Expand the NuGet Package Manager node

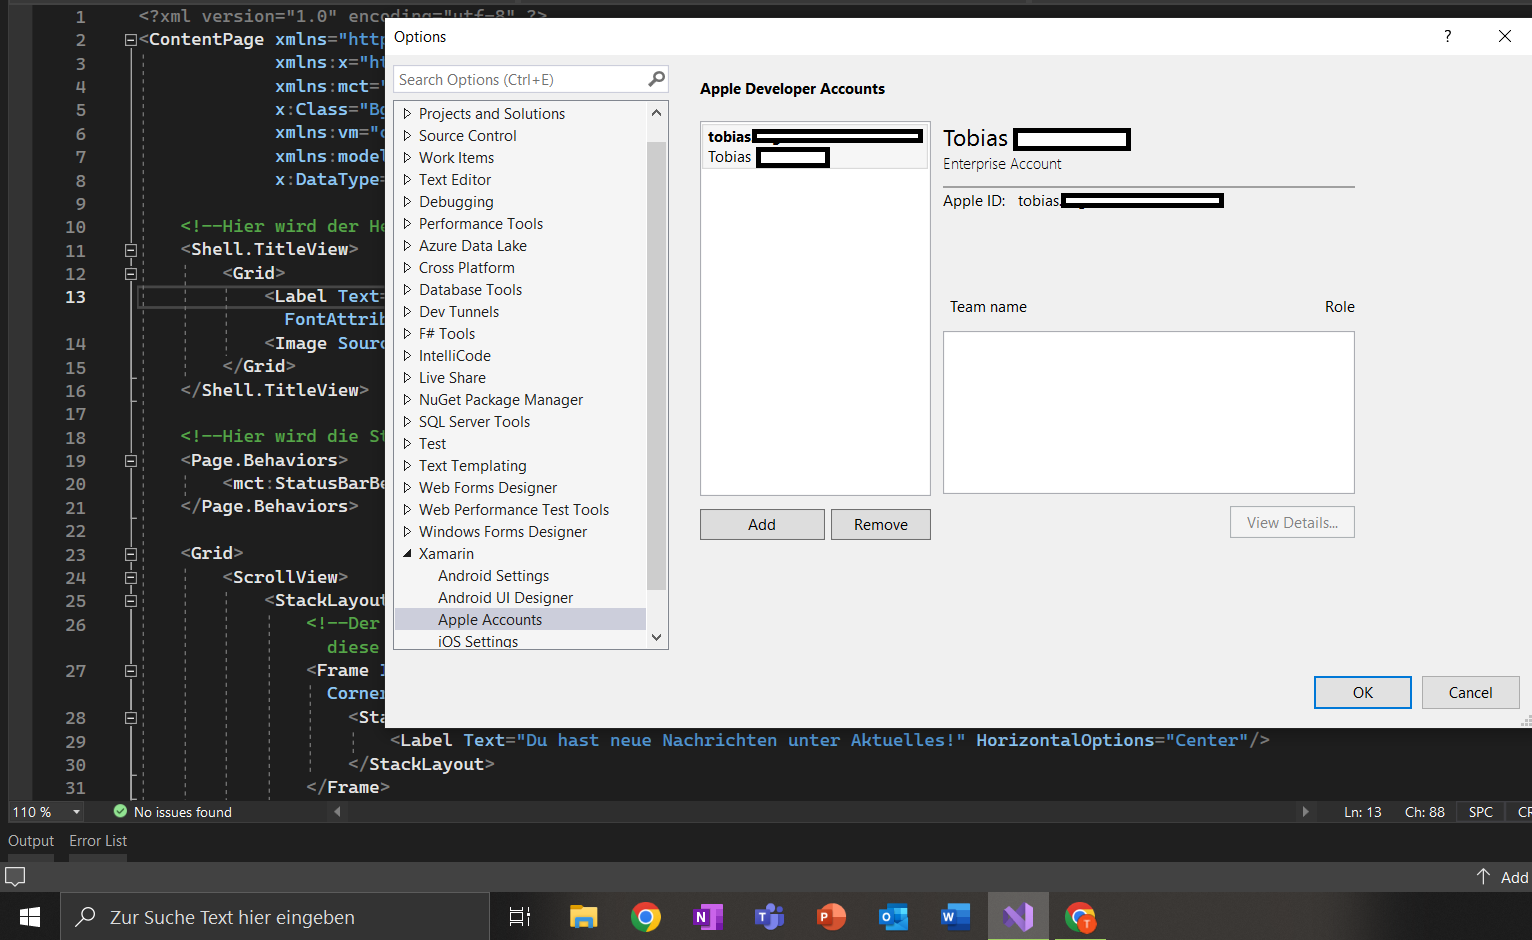[x=407, y=399]
